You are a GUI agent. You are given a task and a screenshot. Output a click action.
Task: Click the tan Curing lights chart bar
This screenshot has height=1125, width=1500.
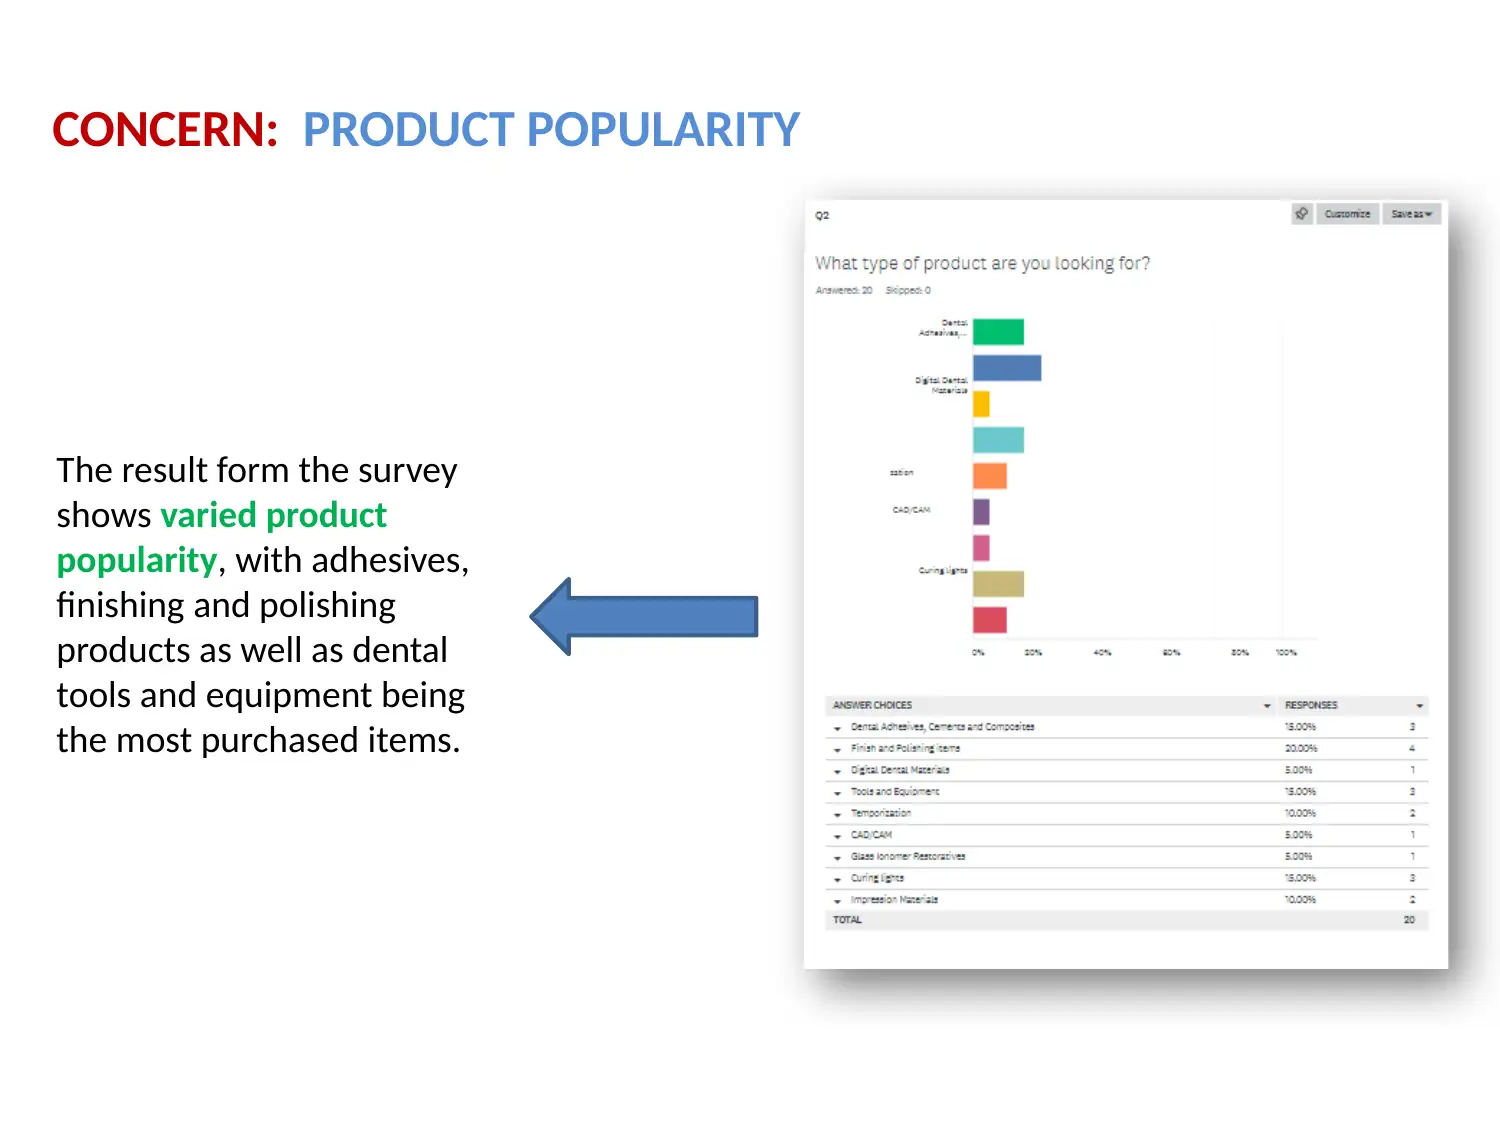998,584
